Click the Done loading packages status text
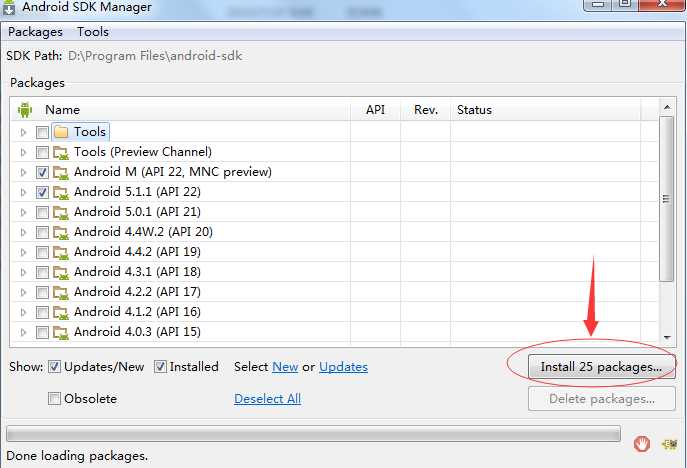This screenshot has width=687, height=468. [x=77, y=456]
